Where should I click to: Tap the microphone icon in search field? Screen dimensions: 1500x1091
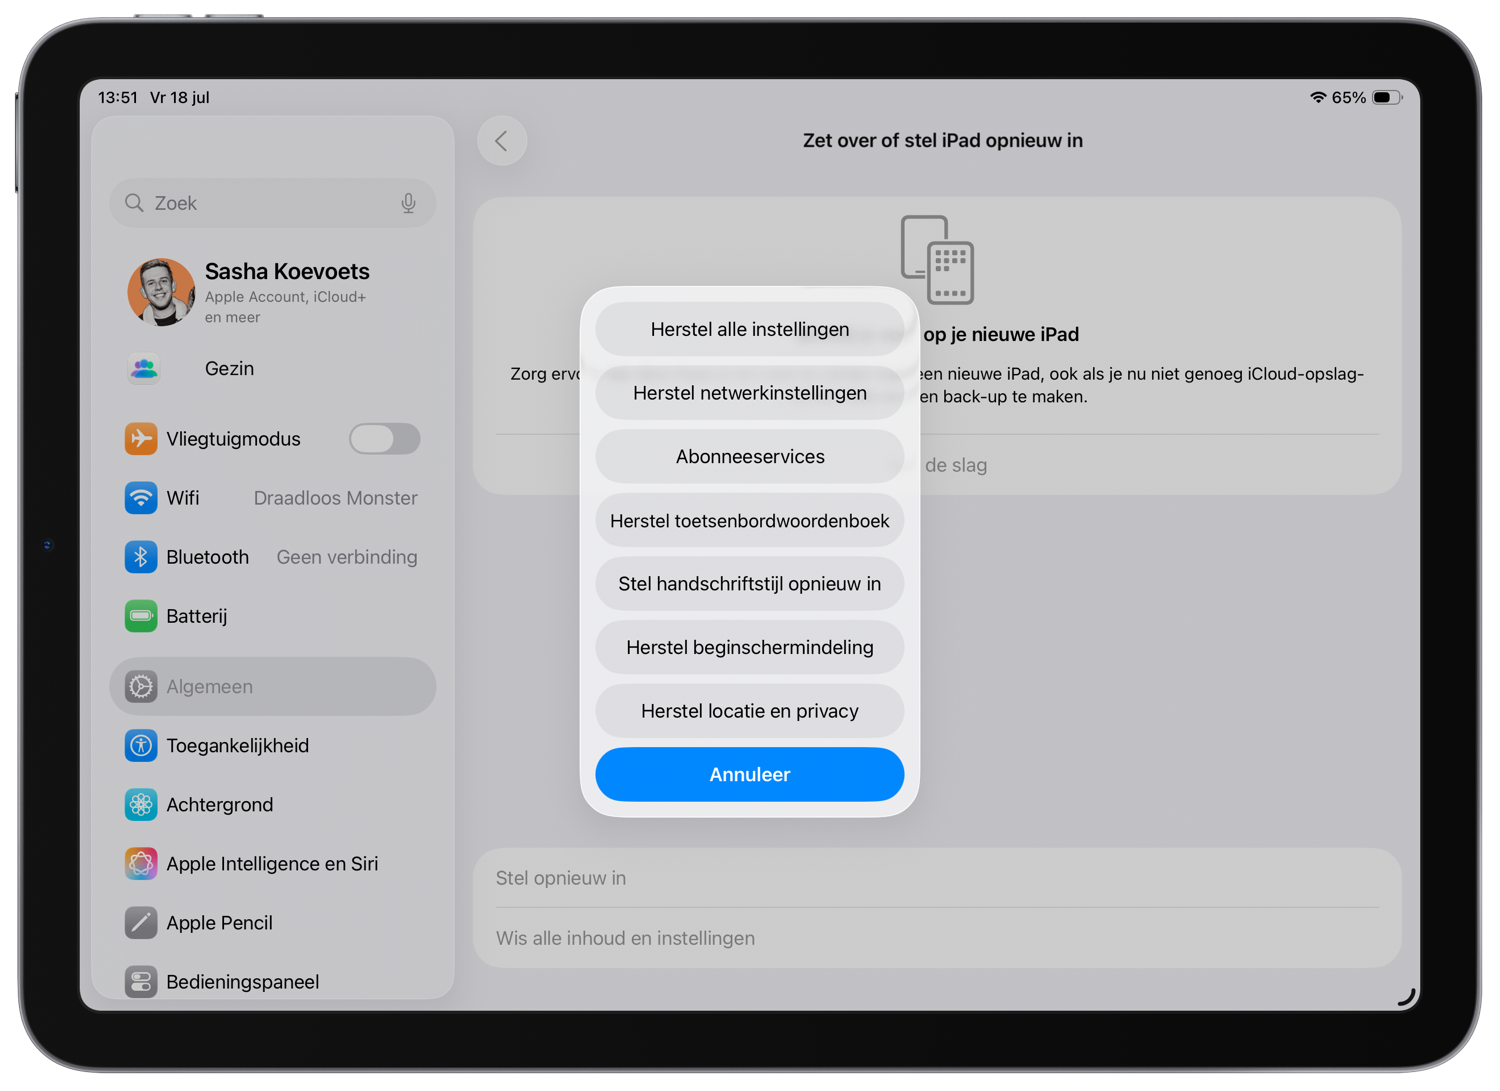tap(408, 203)
